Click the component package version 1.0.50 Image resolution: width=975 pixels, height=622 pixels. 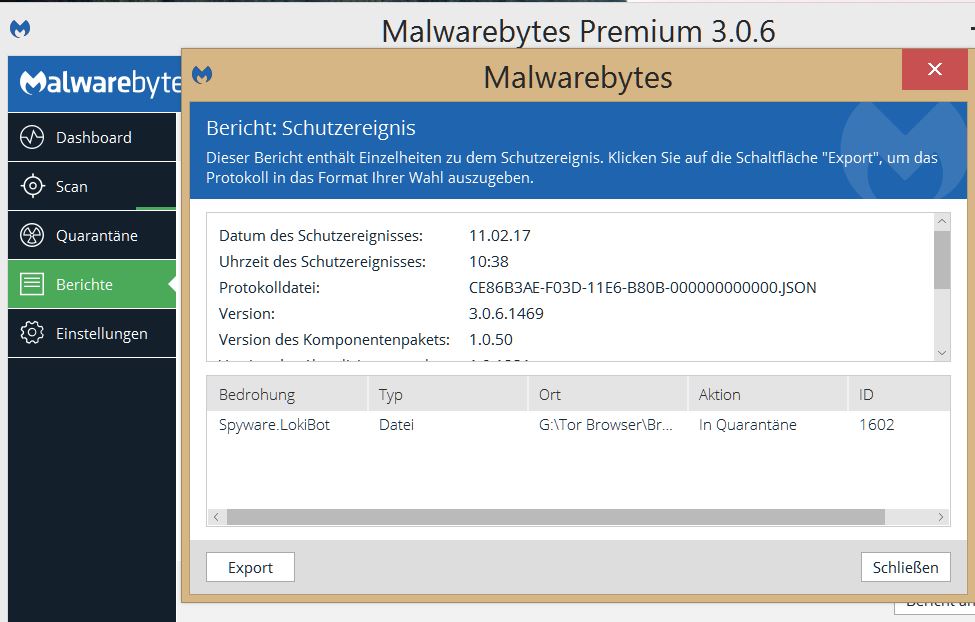click(x=491, y=340)
